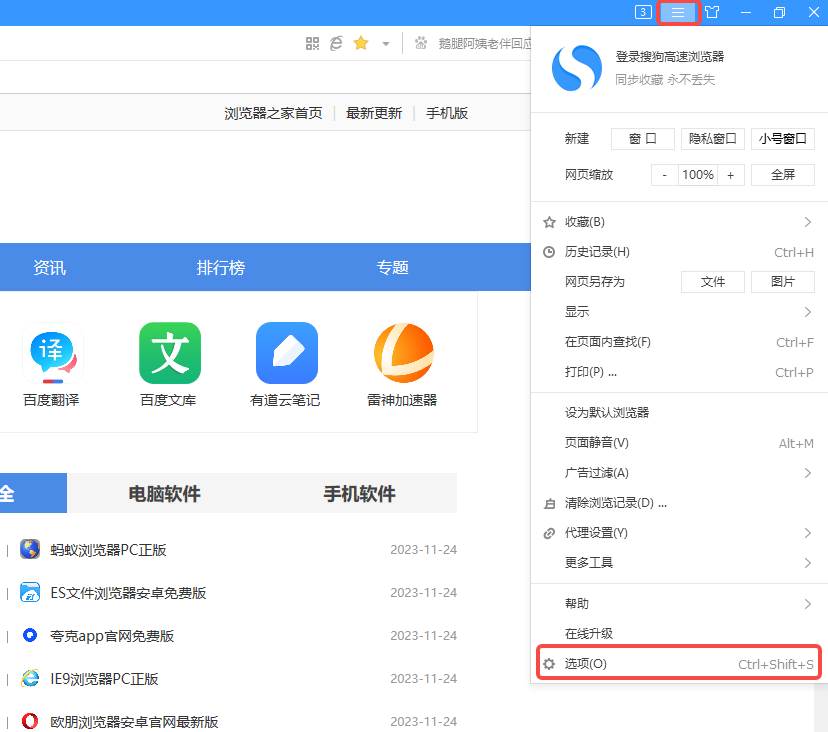
Task: Expand the chevron beside 帮助
Action: [807, 604]
